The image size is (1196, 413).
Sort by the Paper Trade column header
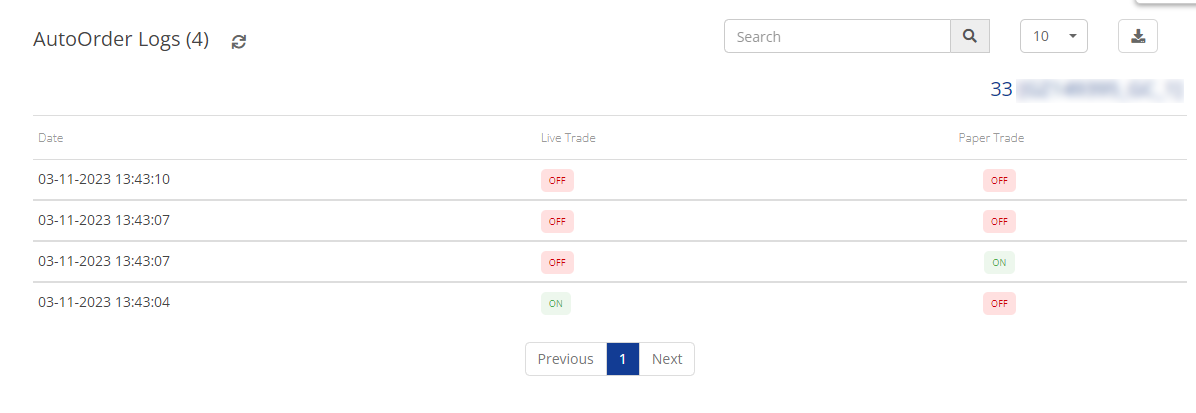click(x=990, y=138)
